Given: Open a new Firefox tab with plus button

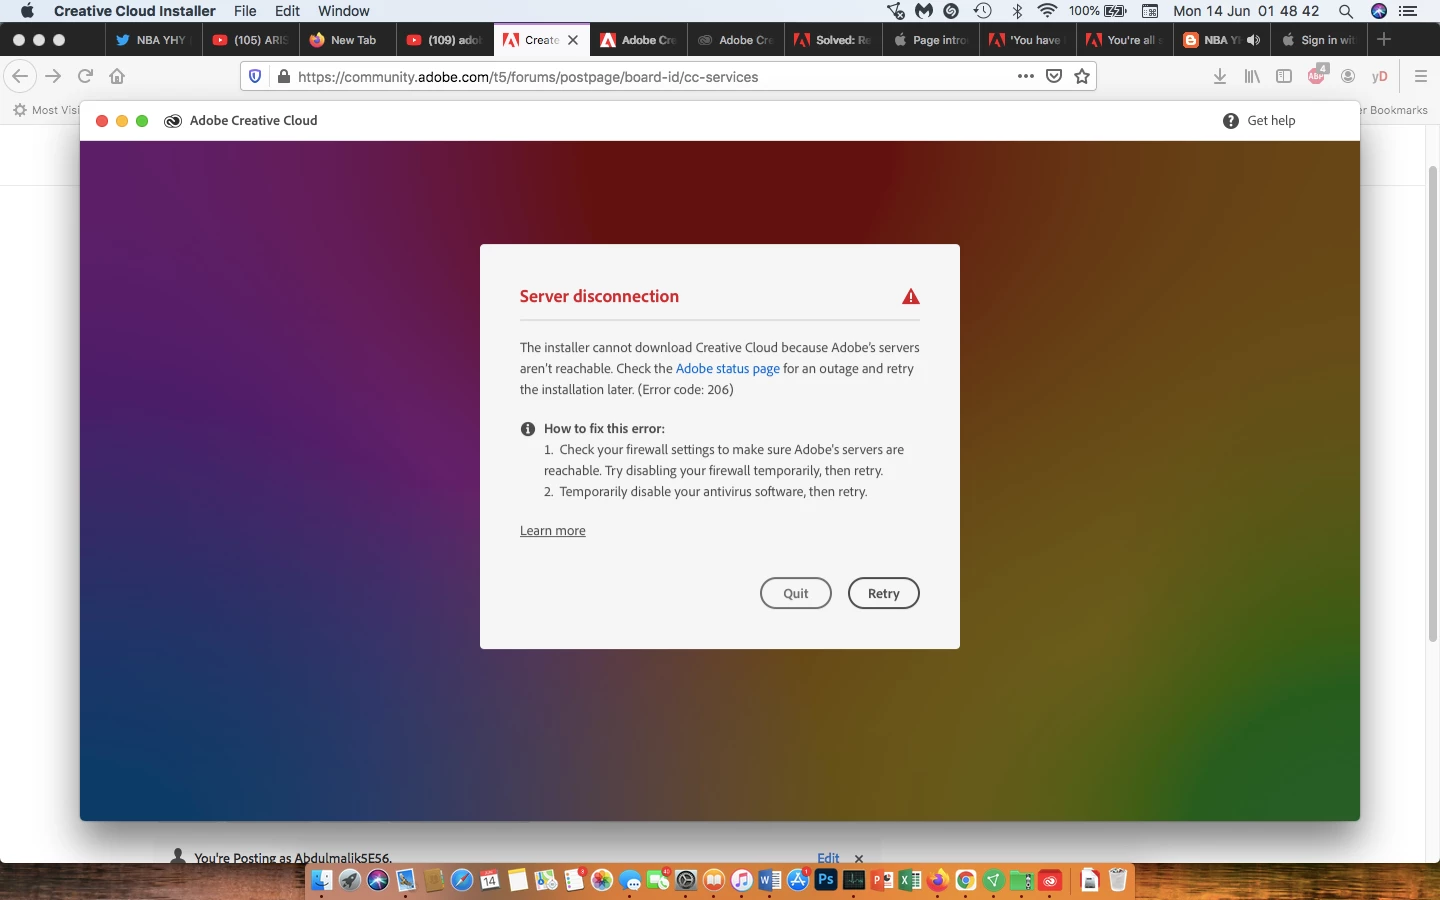Looking at the screenshot, I should [x=1384, y=39].
